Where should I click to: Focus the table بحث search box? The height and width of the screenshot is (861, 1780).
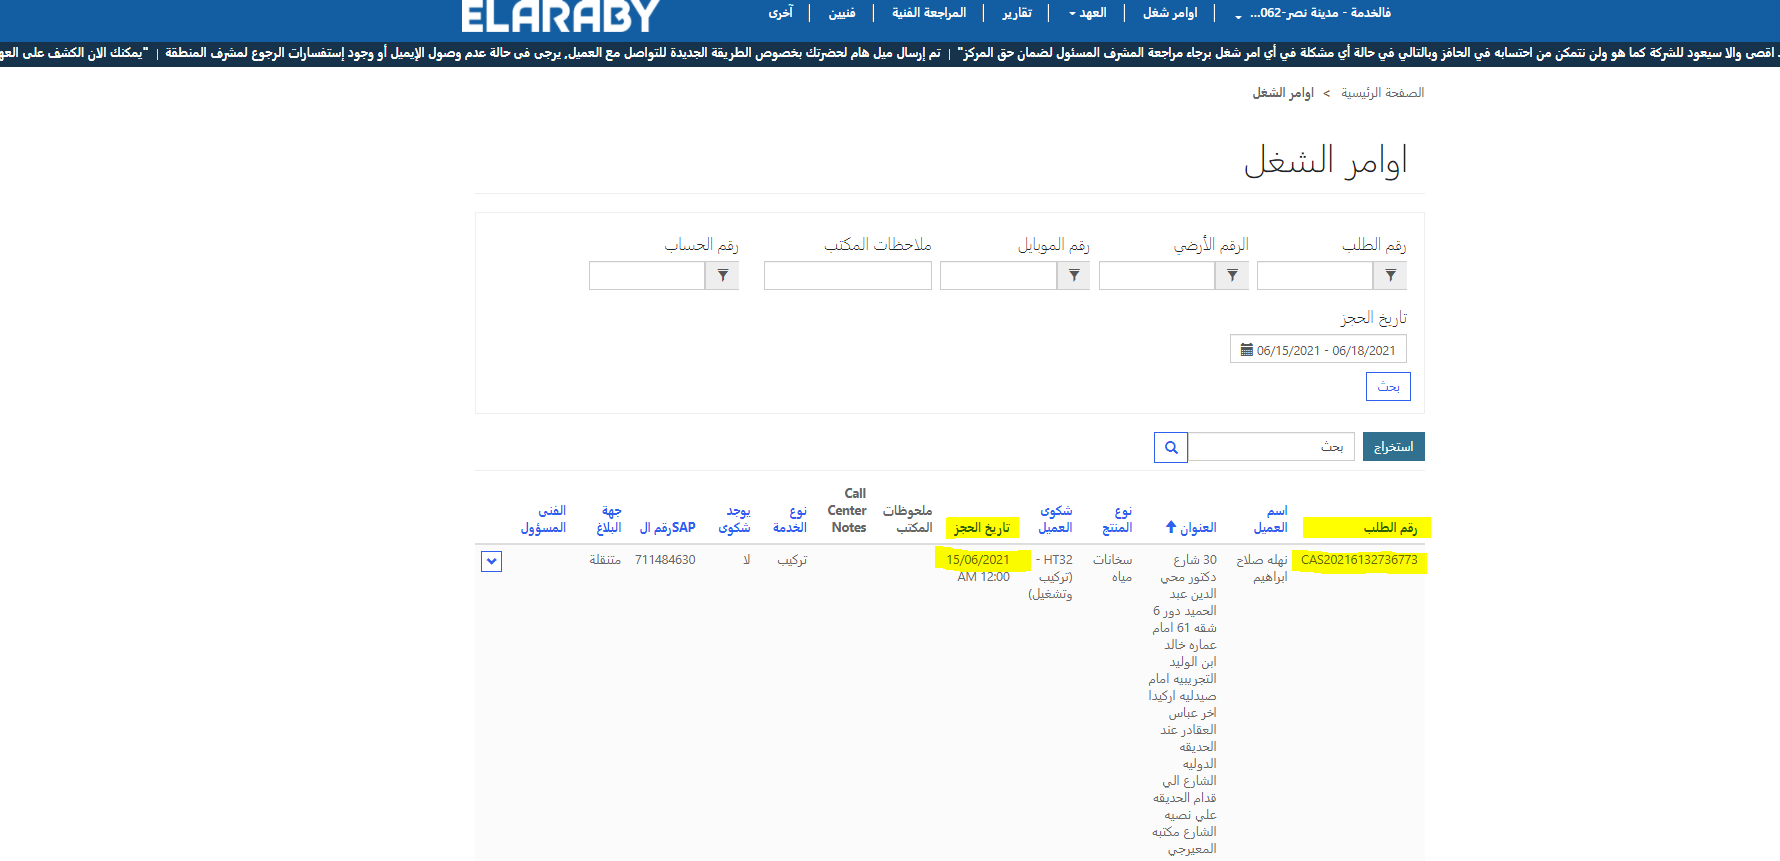(x=1271, y=447)
